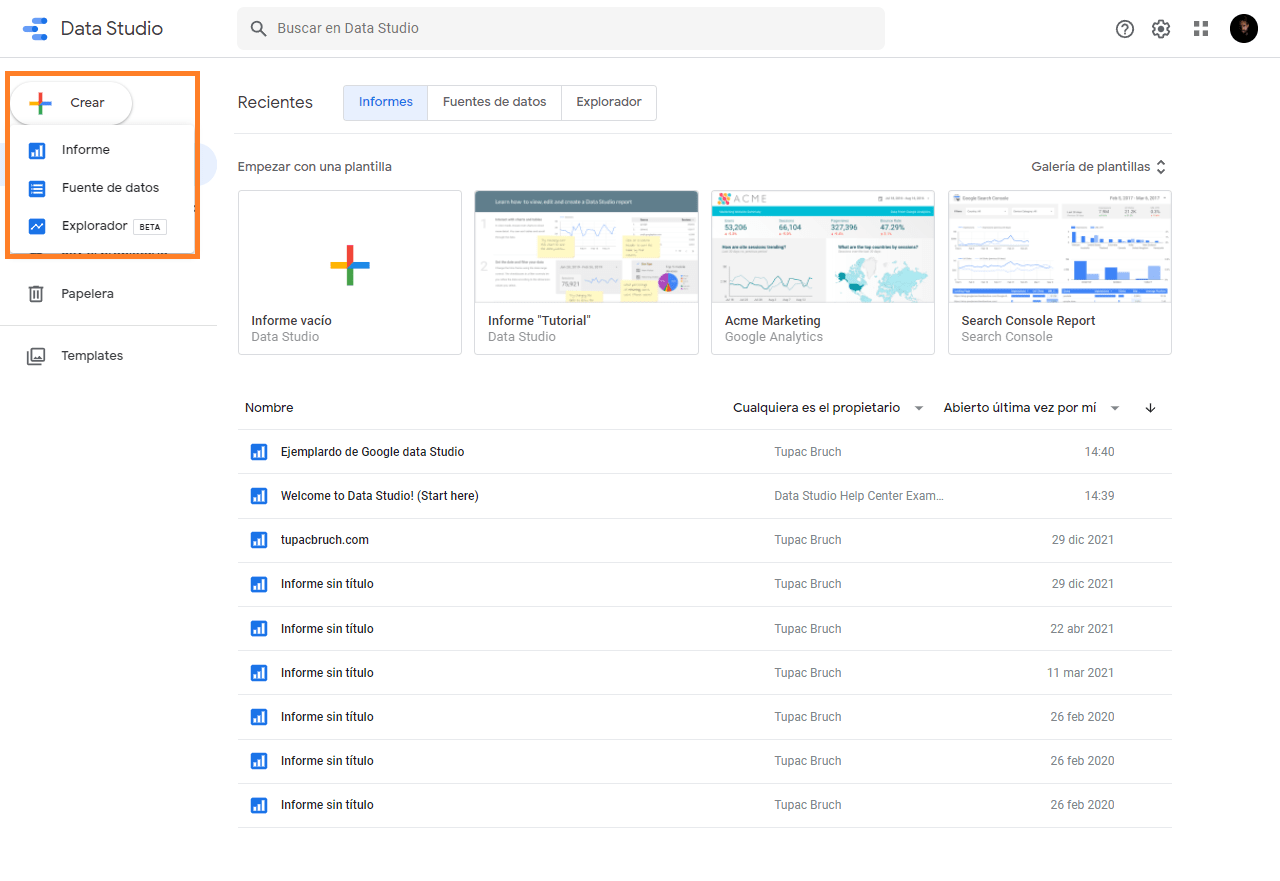Click report icon beside Ejemplardo de Google data Studio
Viewport: 1280px width, 881px height.
(x=259, y=452)
